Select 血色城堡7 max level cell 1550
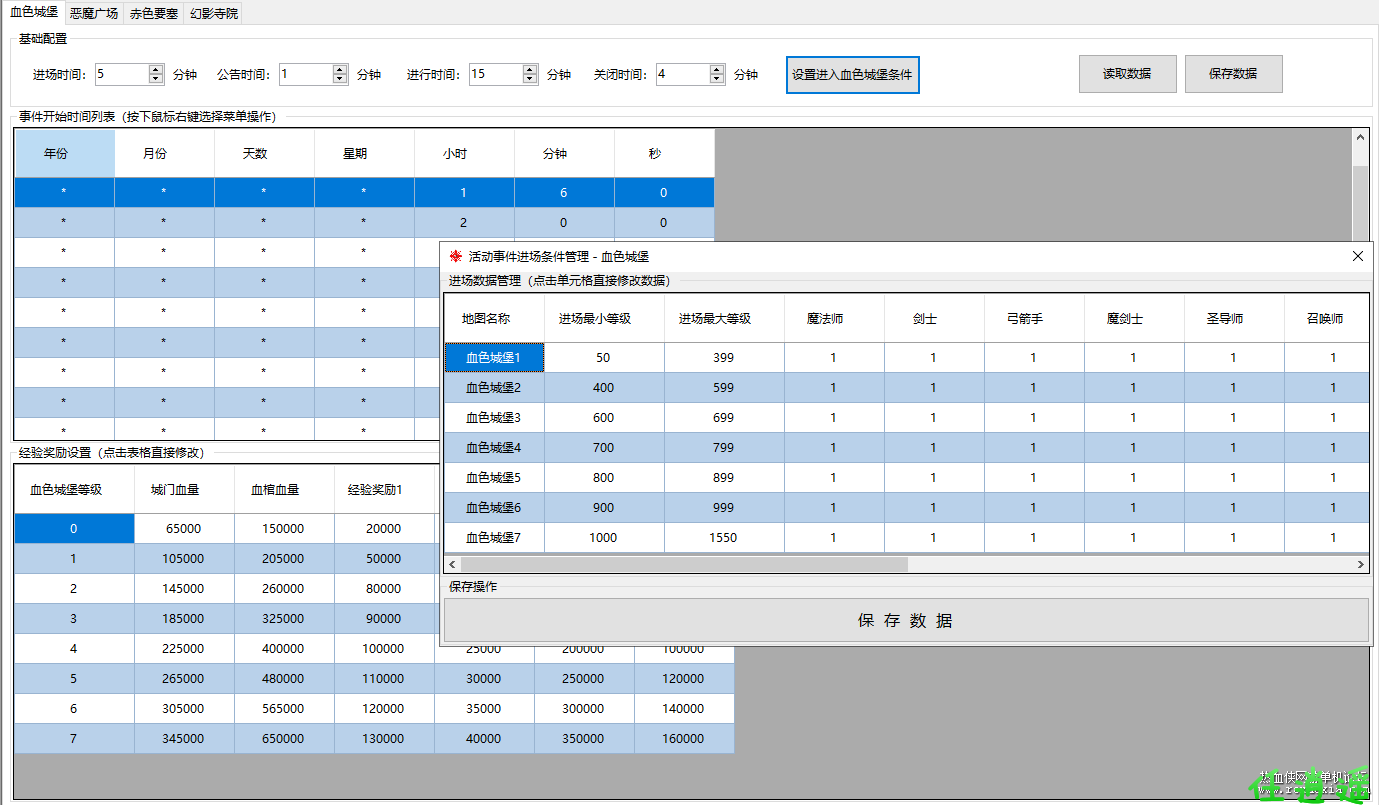Screen dimensions: 1379x805 [723, 538]
